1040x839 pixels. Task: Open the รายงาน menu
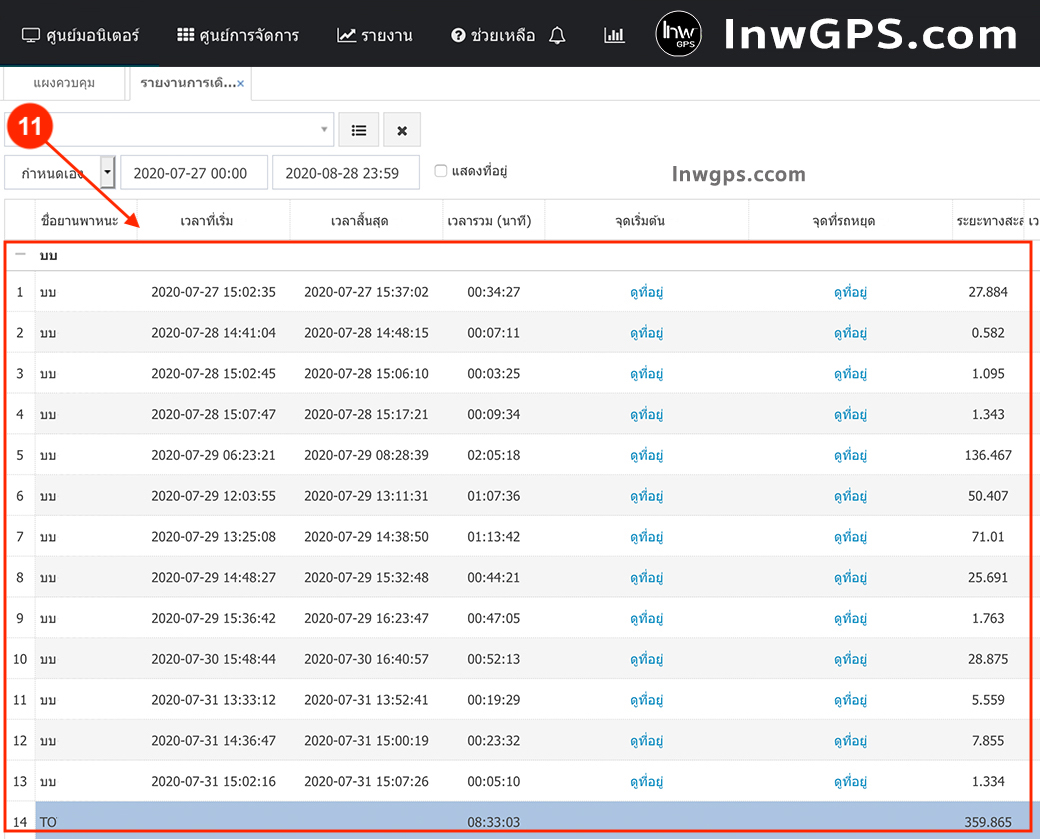coord(375,36)
